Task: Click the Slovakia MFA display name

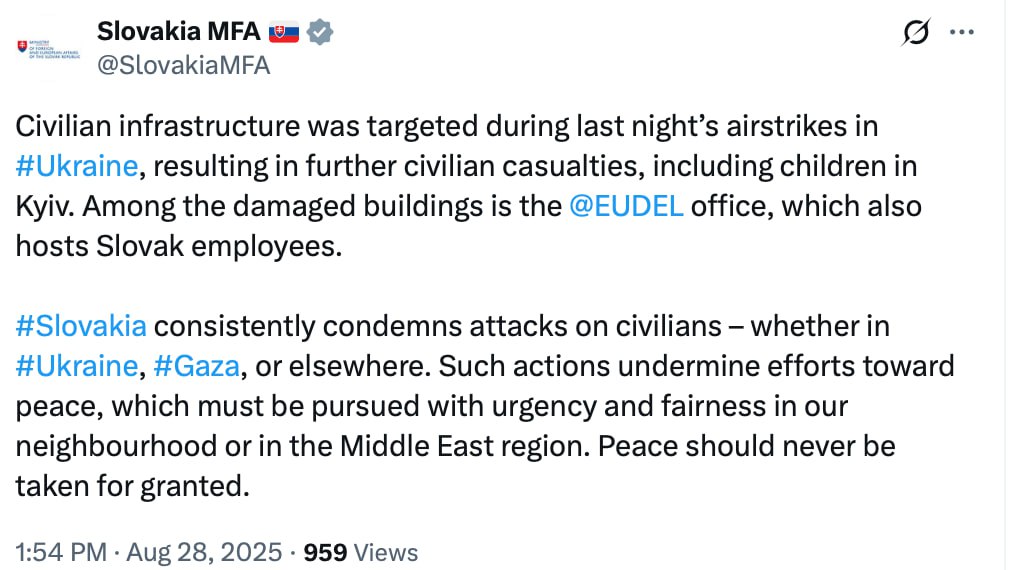Action: pos(178,31)
